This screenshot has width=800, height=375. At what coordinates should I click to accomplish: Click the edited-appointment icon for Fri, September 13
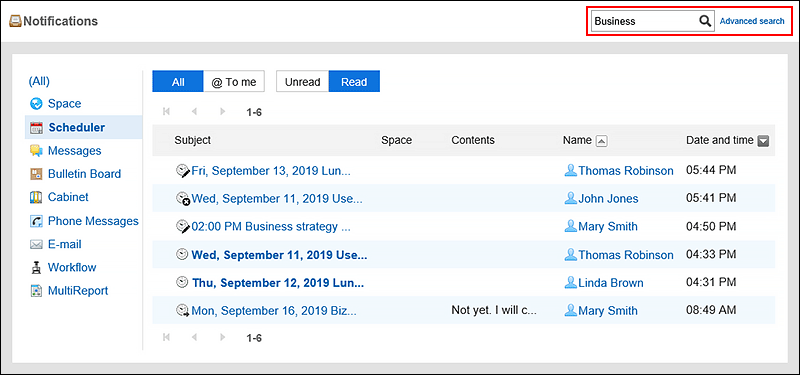click(x=183, y=171)
